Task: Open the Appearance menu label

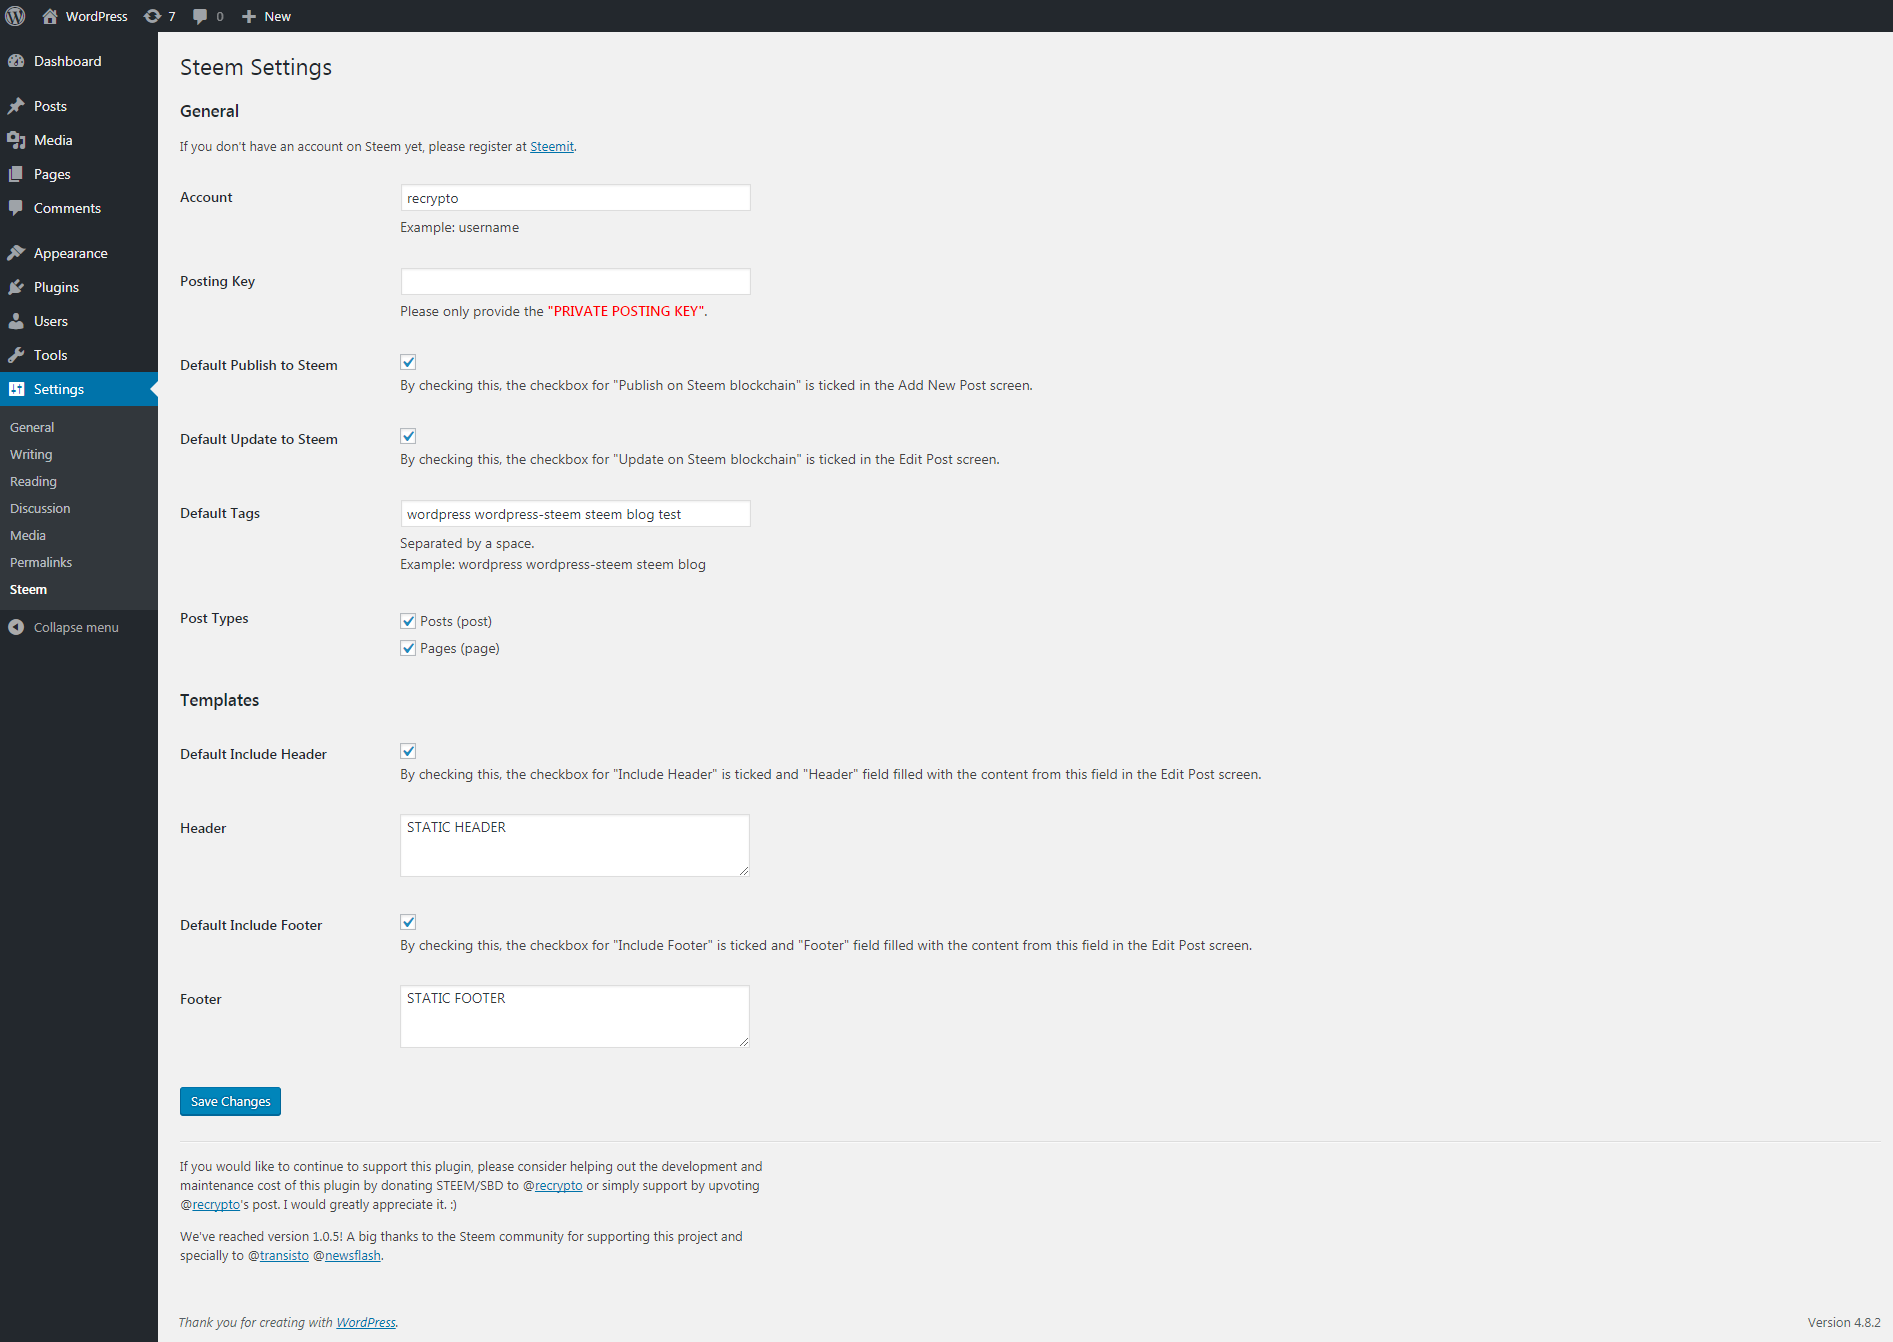Action: (x=71, y=253)
